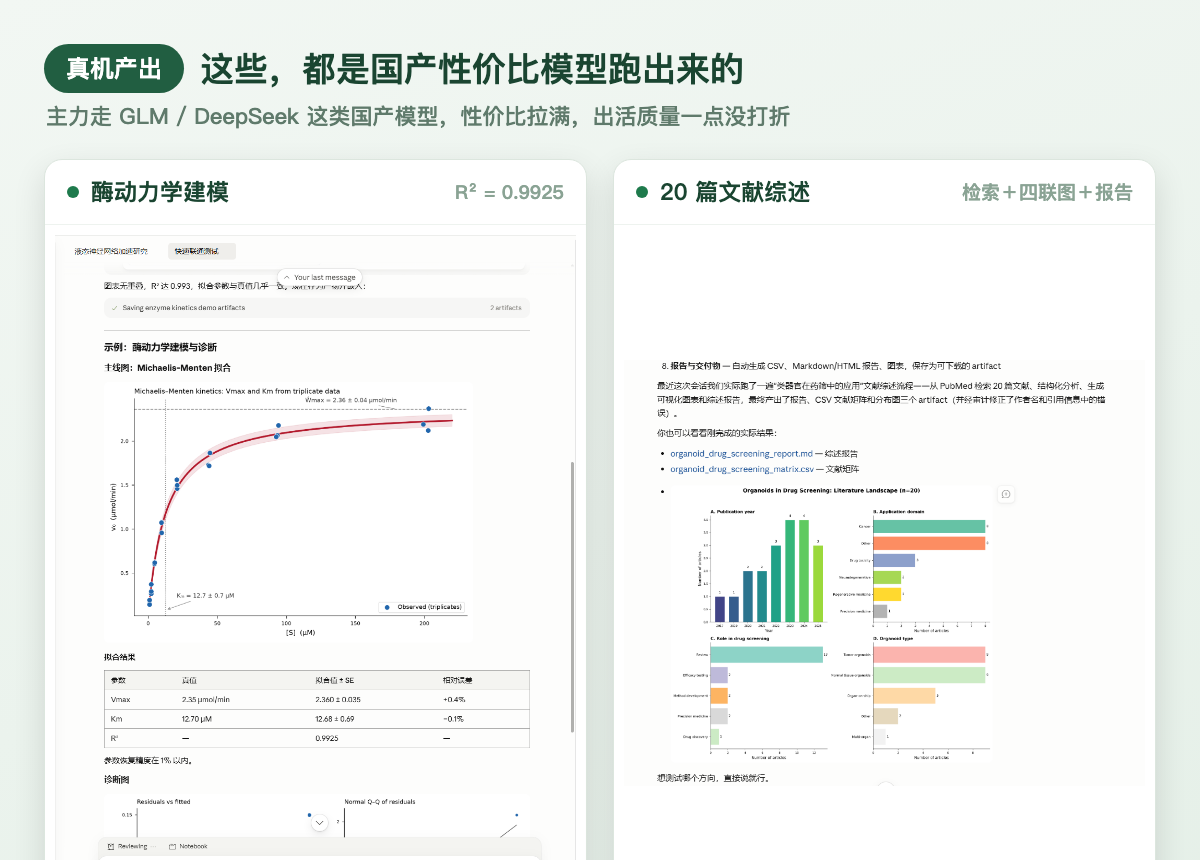
Task: Click the 酶动力学建模 card title
Action: tap(160, 192)
